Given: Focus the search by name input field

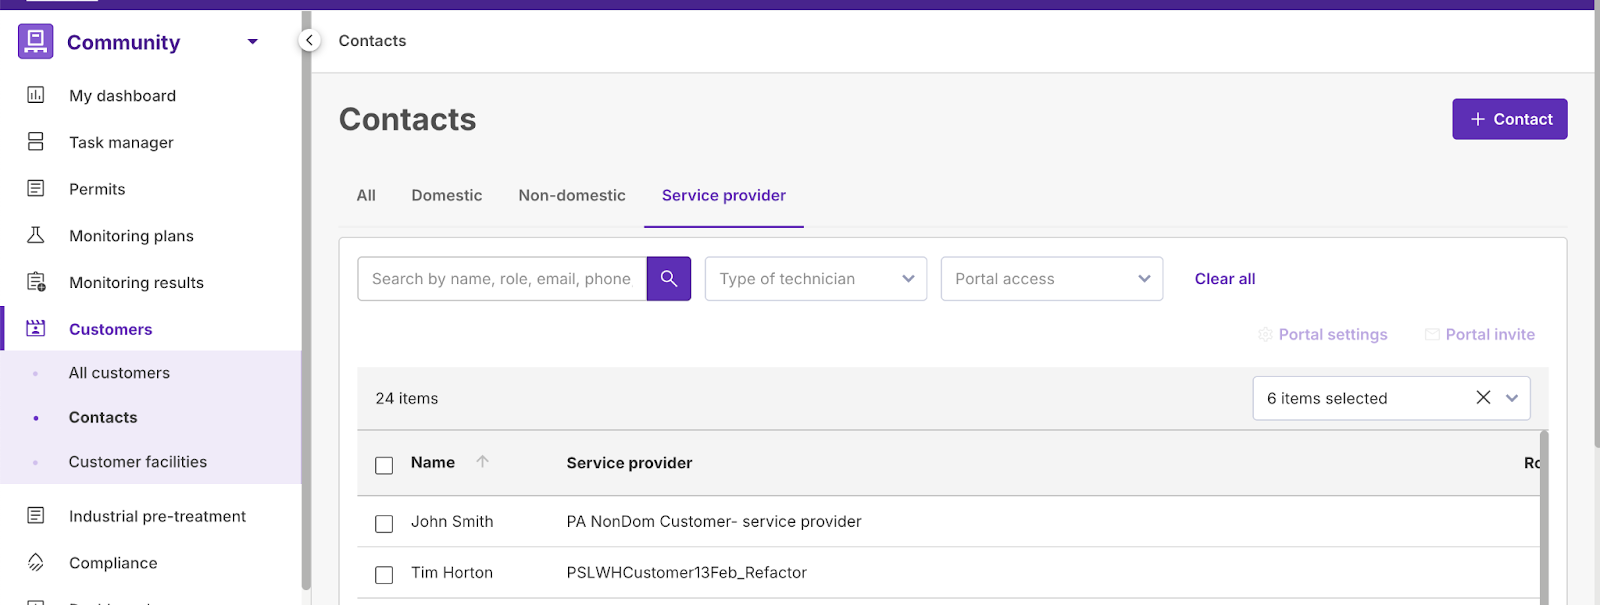Looking at the screenshot, I should click(501, 279).
